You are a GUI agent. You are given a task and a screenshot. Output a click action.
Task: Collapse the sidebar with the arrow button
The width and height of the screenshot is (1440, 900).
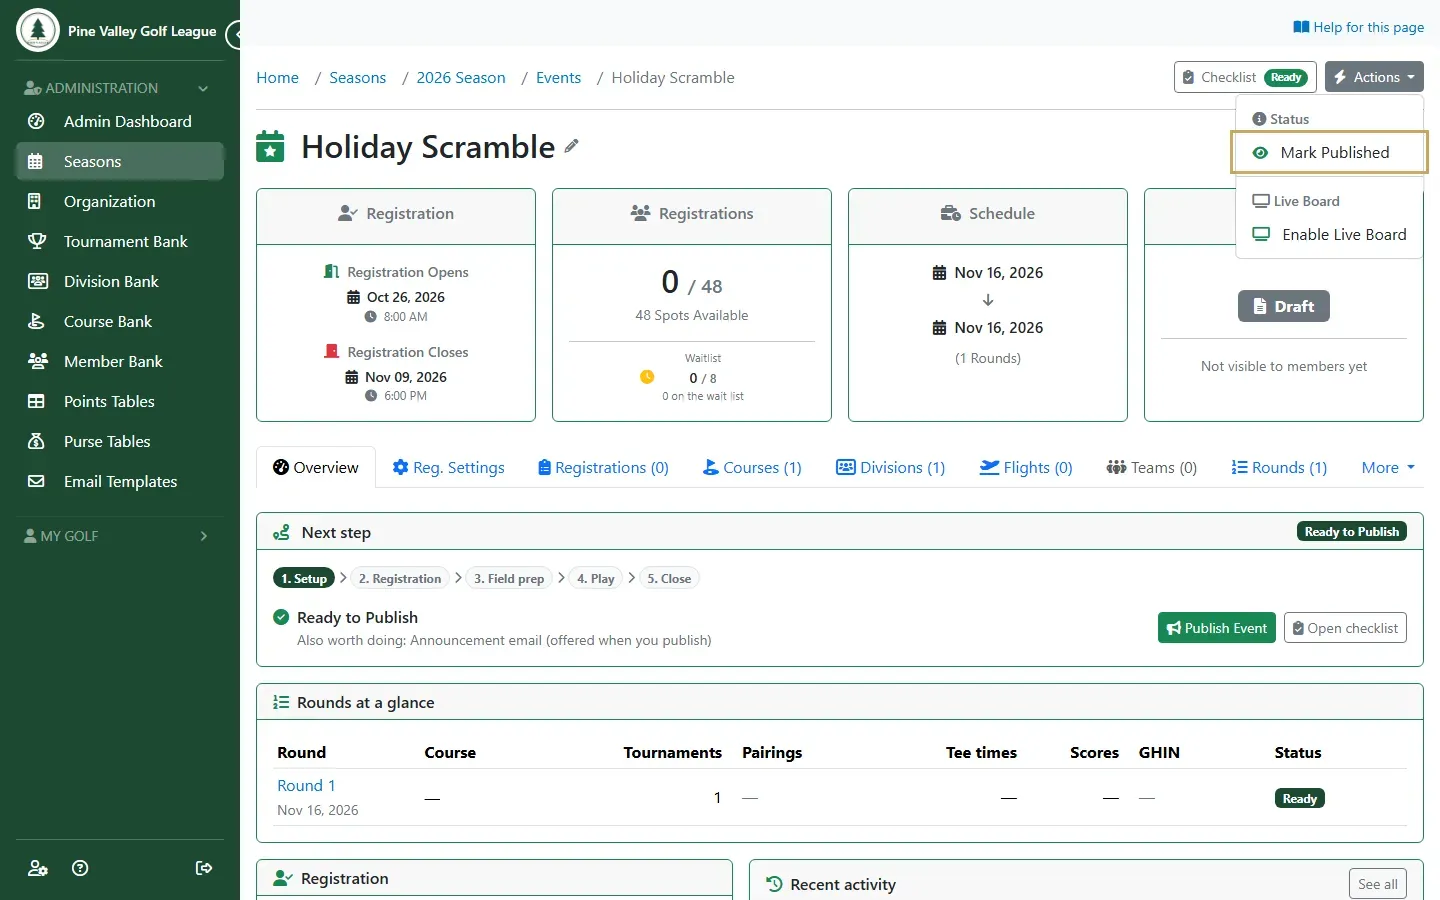click(234, 35)
